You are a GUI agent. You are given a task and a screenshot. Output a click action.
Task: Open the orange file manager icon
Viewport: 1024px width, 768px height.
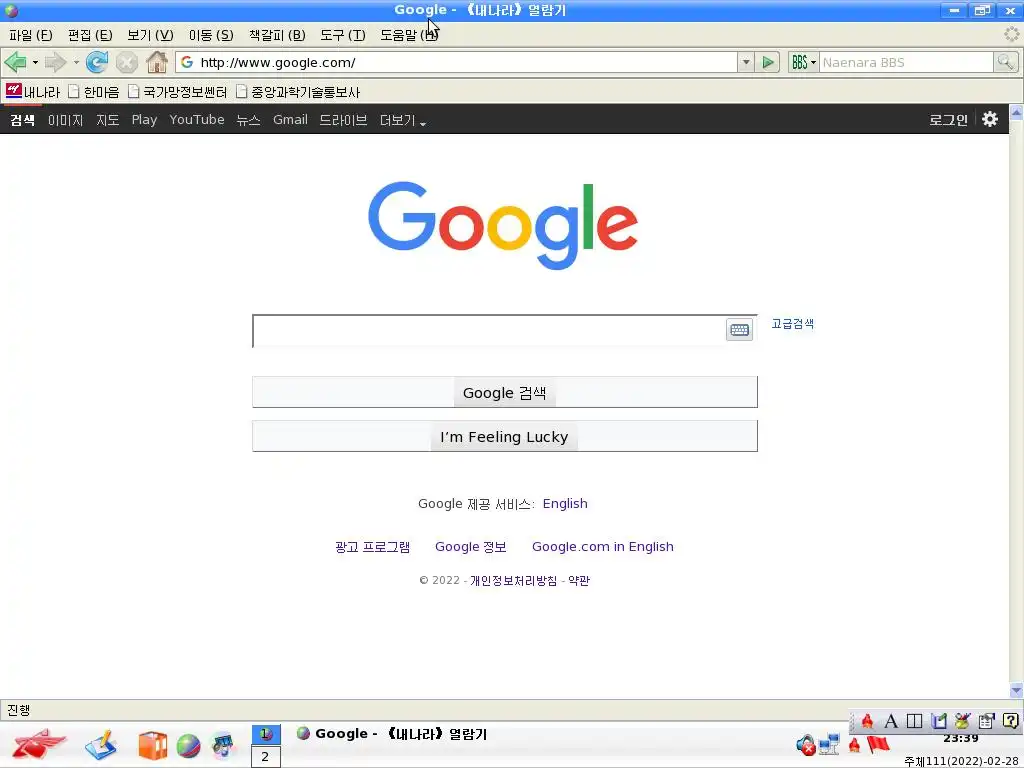(x=153, y=746)
